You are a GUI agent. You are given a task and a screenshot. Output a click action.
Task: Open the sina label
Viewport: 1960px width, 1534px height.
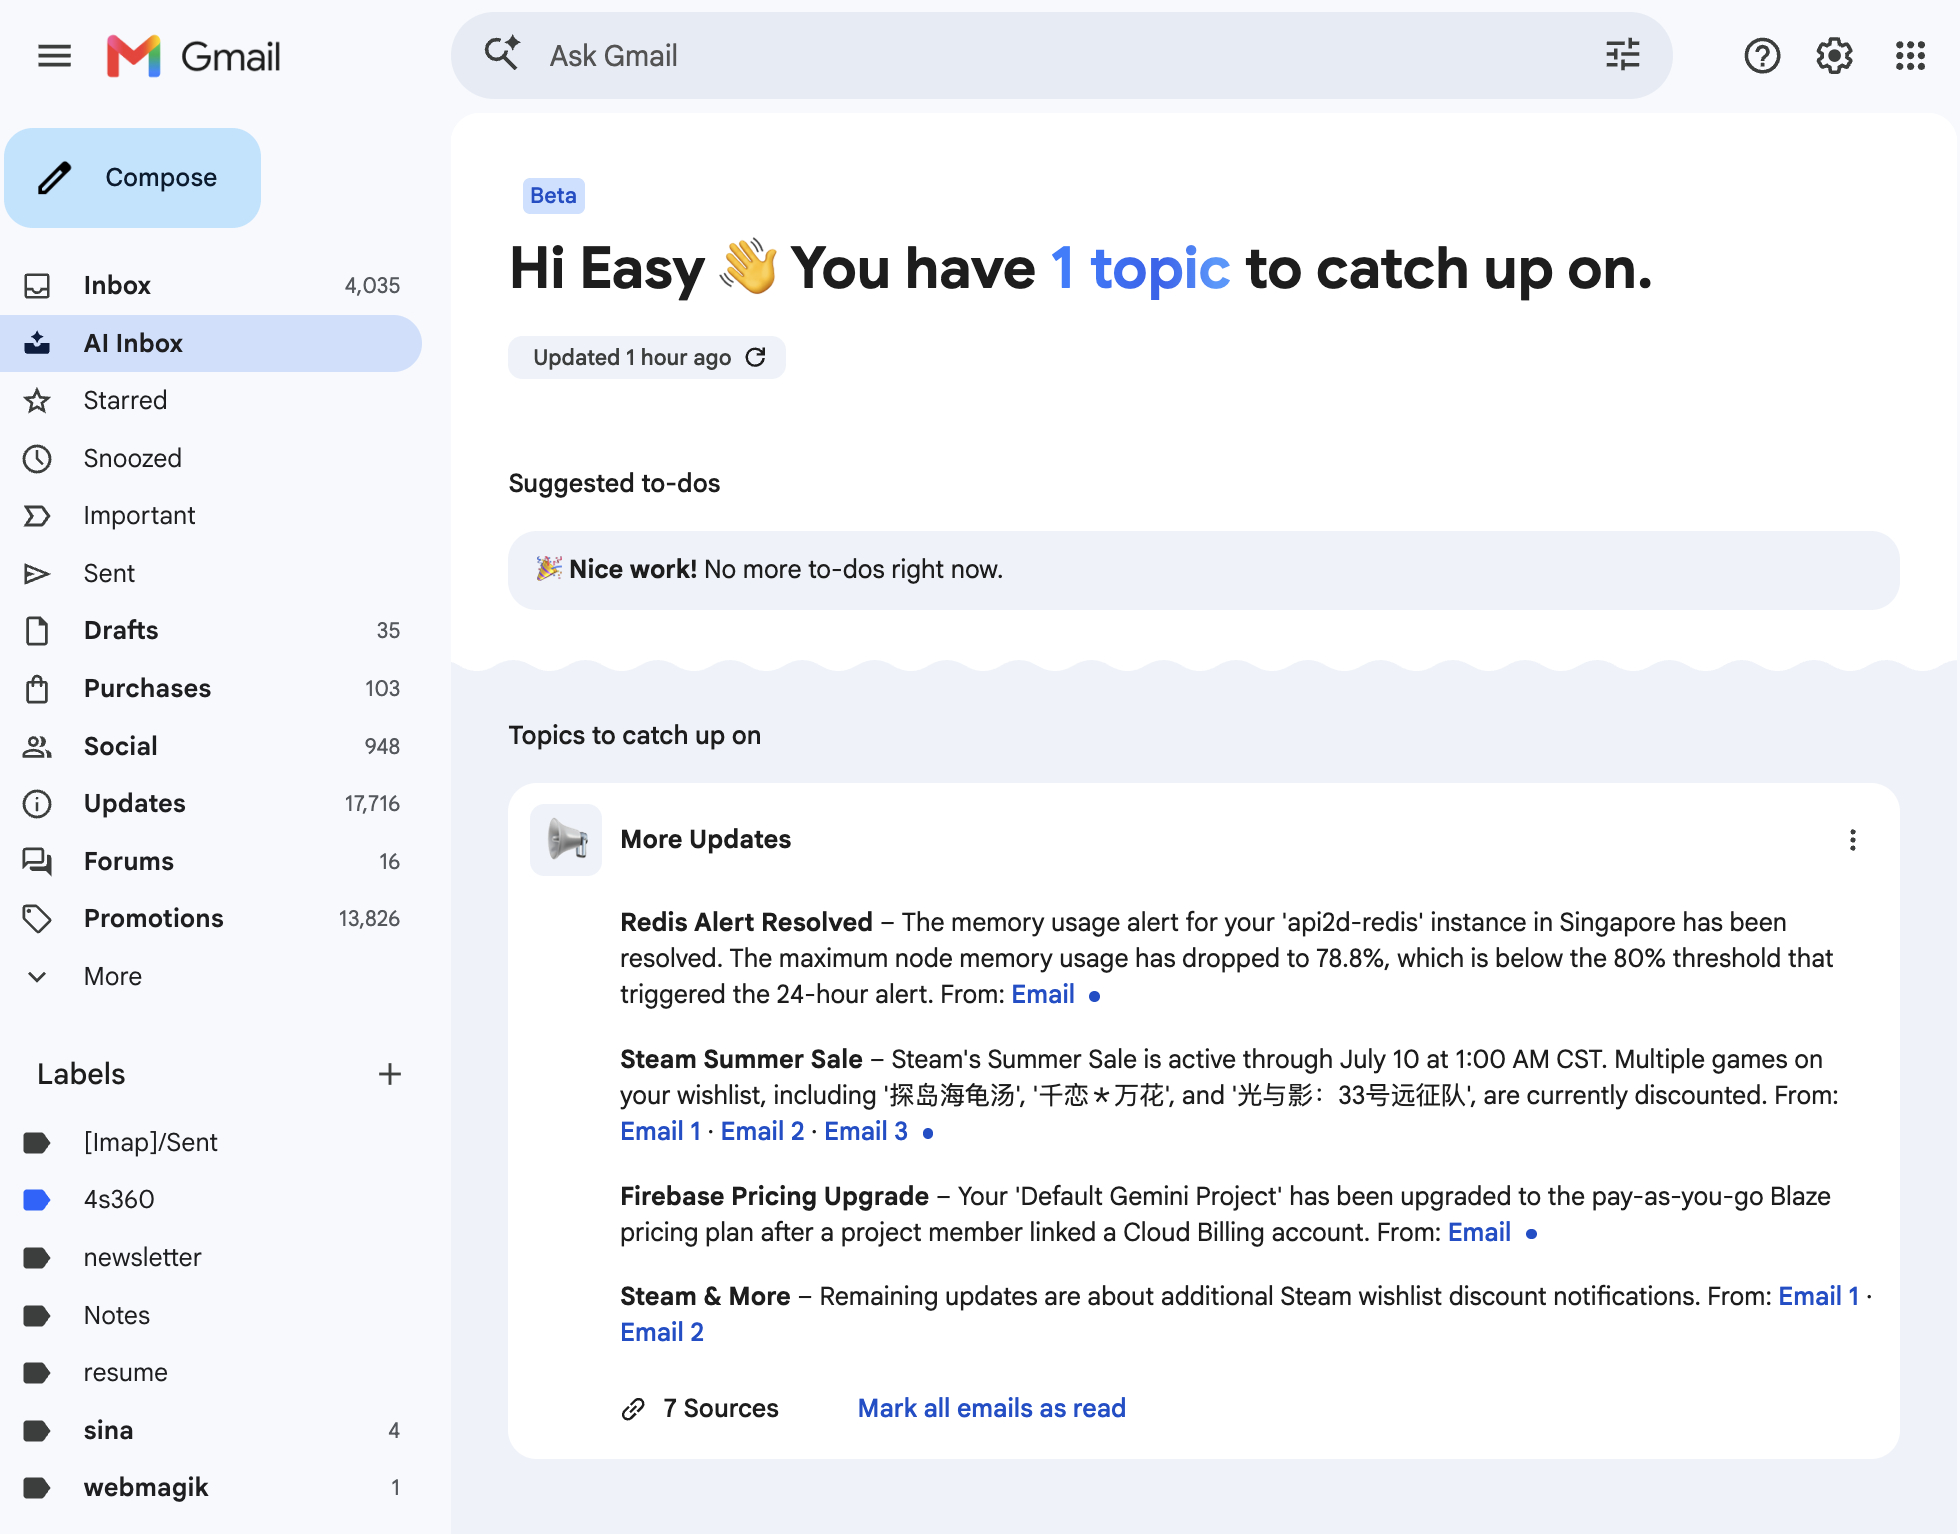(210, 1430)
